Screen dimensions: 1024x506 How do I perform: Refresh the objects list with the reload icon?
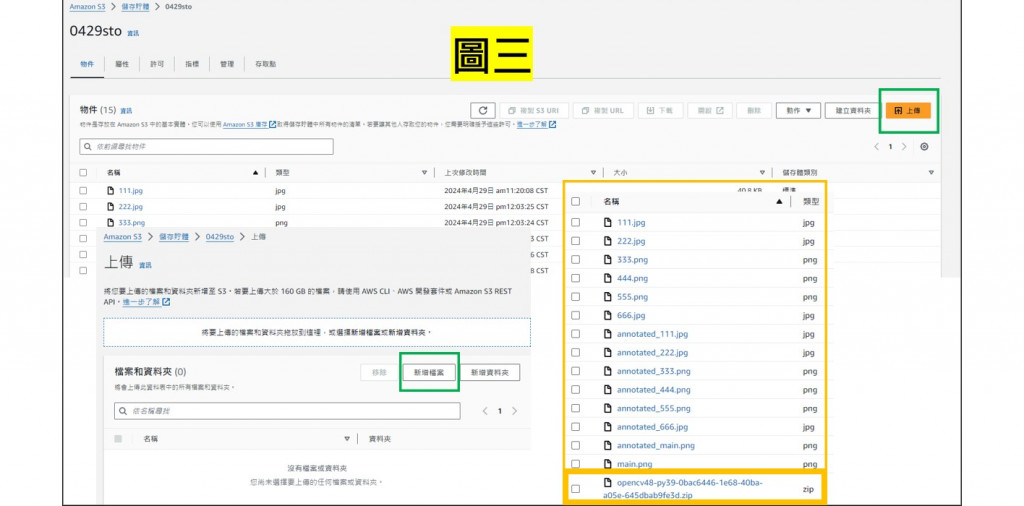pyautogui.click(x=482, y=110)
